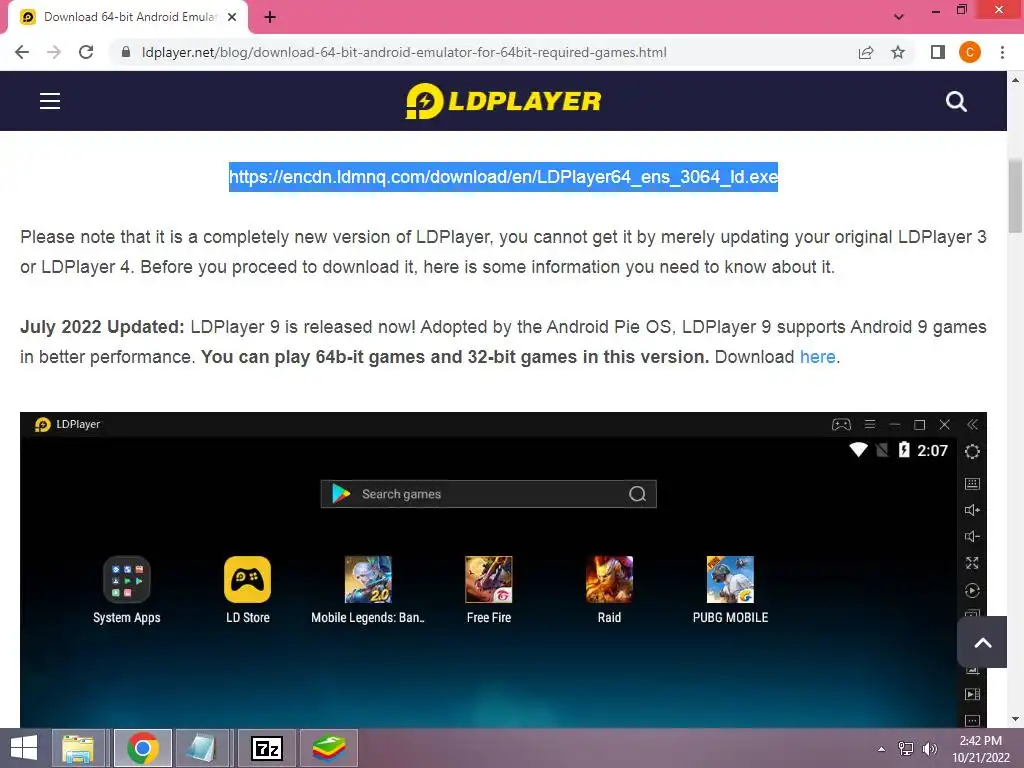Viewport: 1024px width, 768px height.
Task: Click the scrollbar down arrow
Action: [1015, 719]
